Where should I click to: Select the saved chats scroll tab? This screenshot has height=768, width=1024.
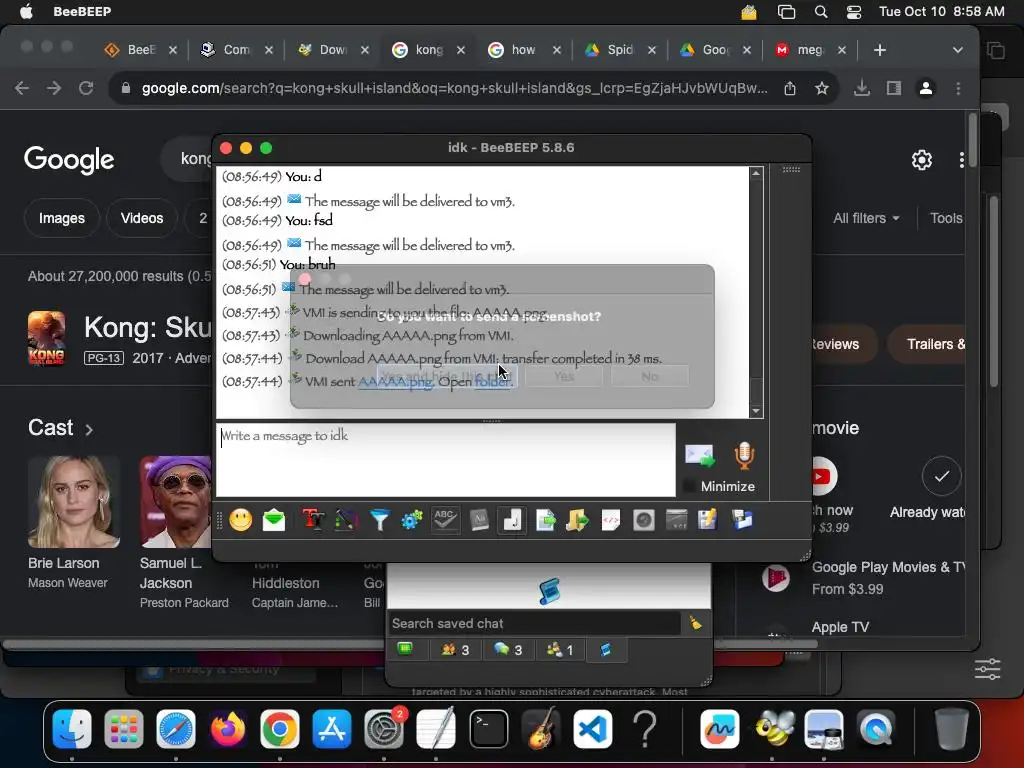(x=606, y=650)
